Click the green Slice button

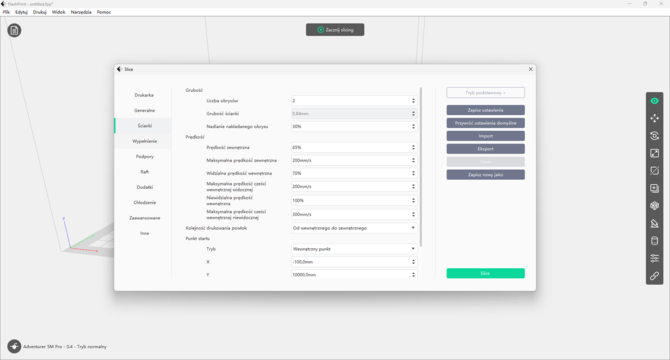point(485,273)
